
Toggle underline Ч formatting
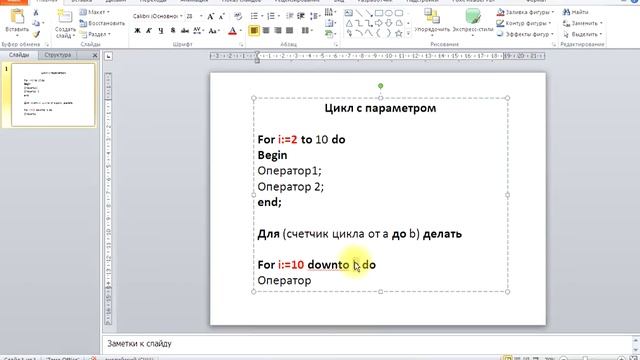161,31
